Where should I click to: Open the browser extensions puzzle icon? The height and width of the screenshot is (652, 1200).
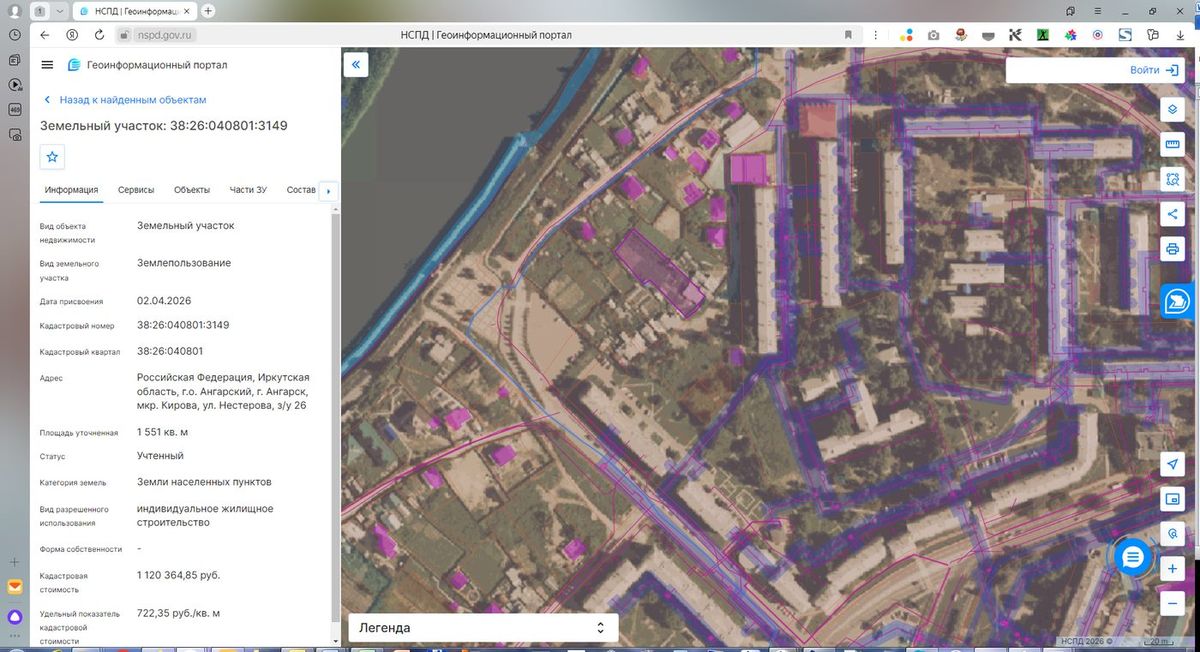click(x=1153, y=35)
